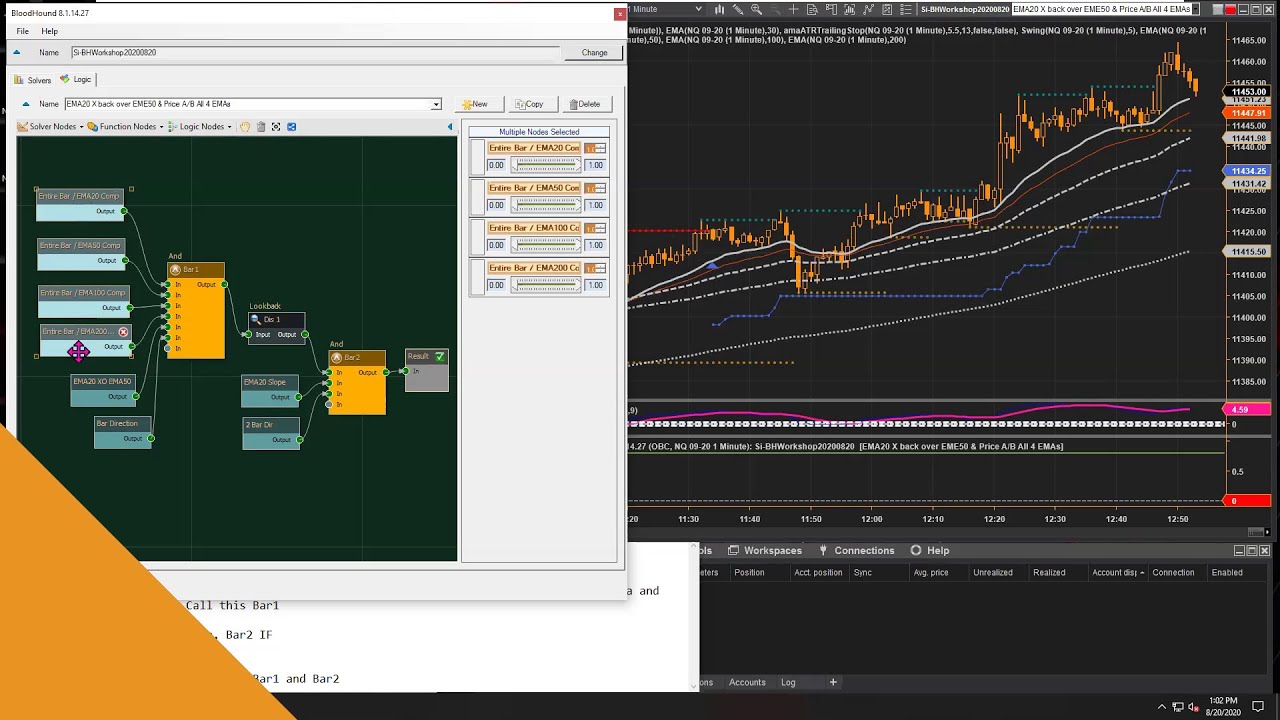The height and width of the screenshot is (720, 1280).
Task: Add a new tab with plus icon
Action: (x=833, y=682)
